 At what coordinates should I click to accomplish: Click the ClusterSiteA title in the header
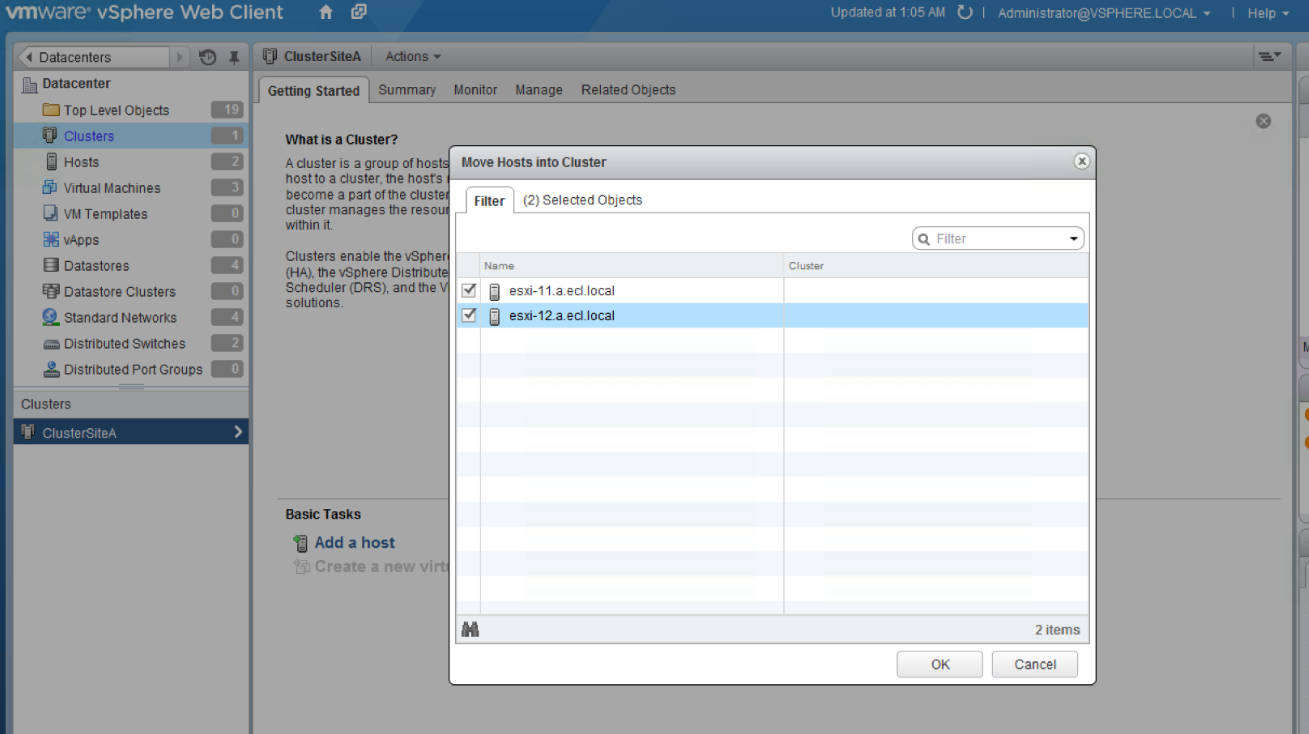[322, 57]
